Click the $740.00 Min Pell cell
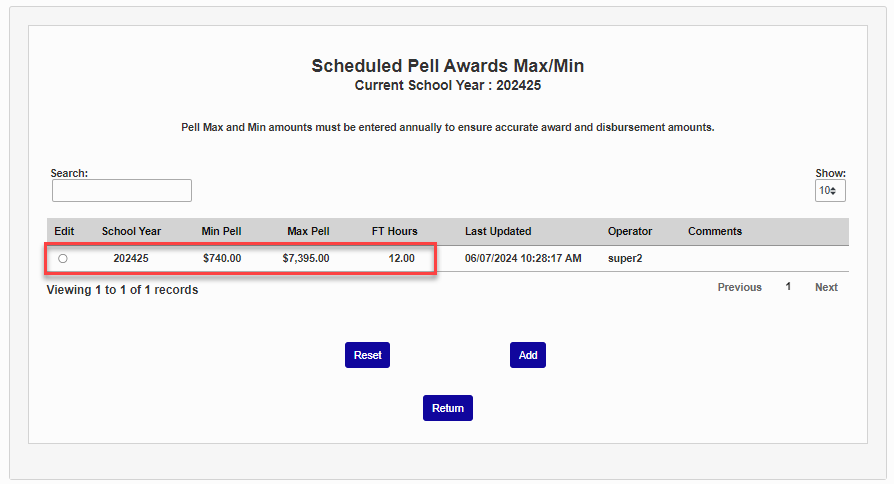The height and width of the screenshot is (484, 894). tap(222, 258)
